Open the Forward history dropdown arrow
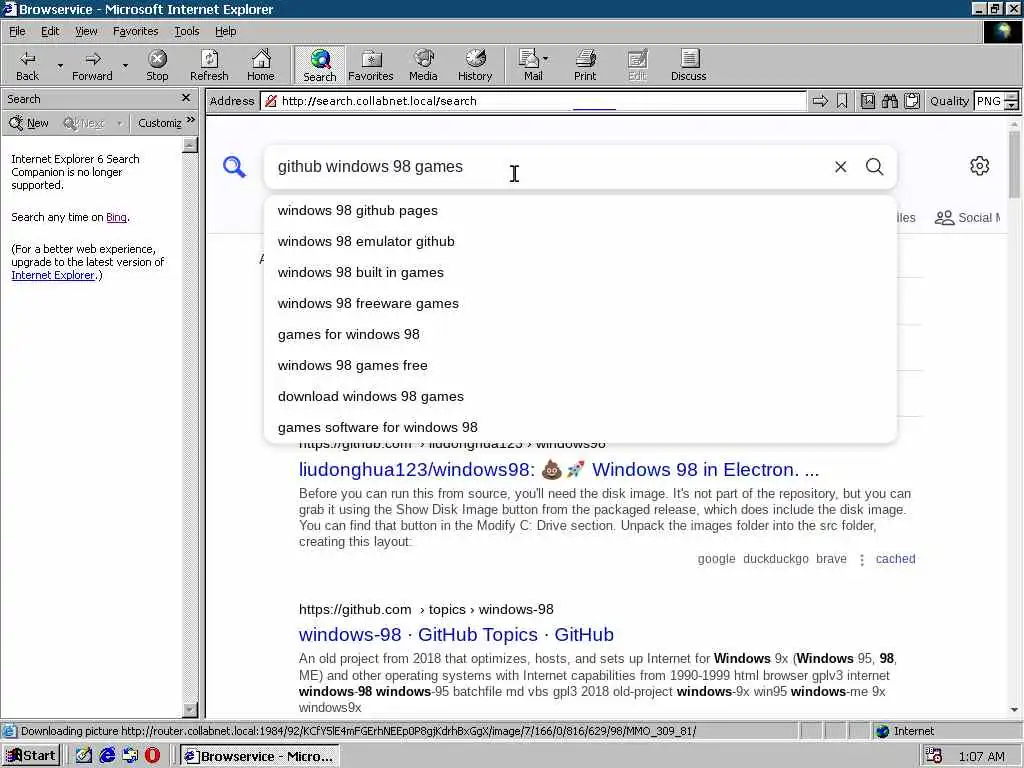The image size is (1024, 768). 125,65
